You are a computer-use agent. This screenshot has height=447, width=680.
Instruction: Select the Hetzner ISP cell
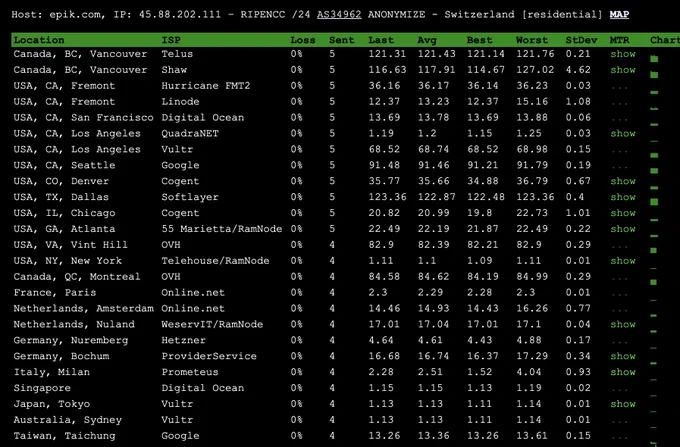pyautogui.click(x=183, y=340)
